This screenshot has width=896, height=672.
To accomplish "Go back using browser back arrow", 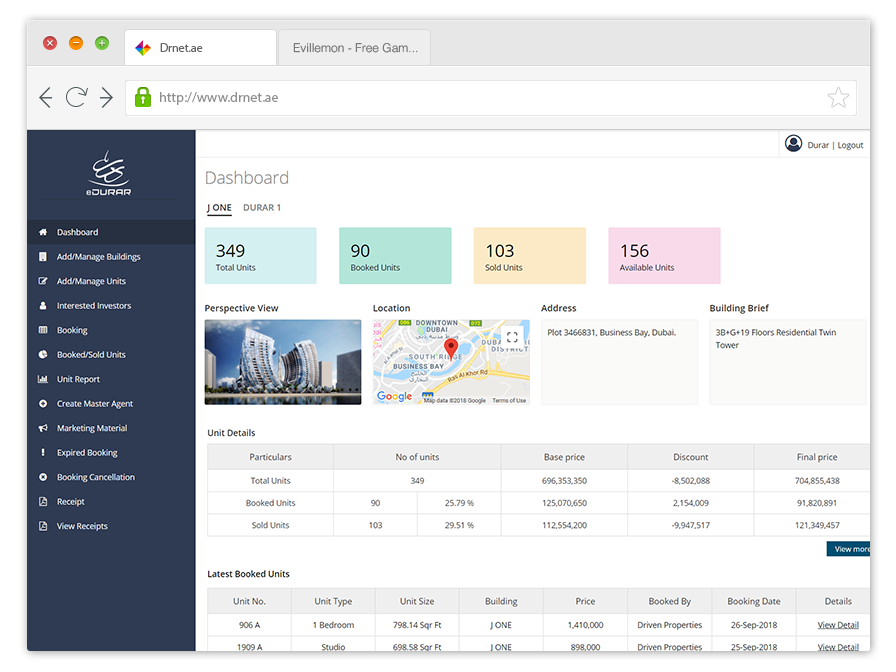I will [46, 97].
